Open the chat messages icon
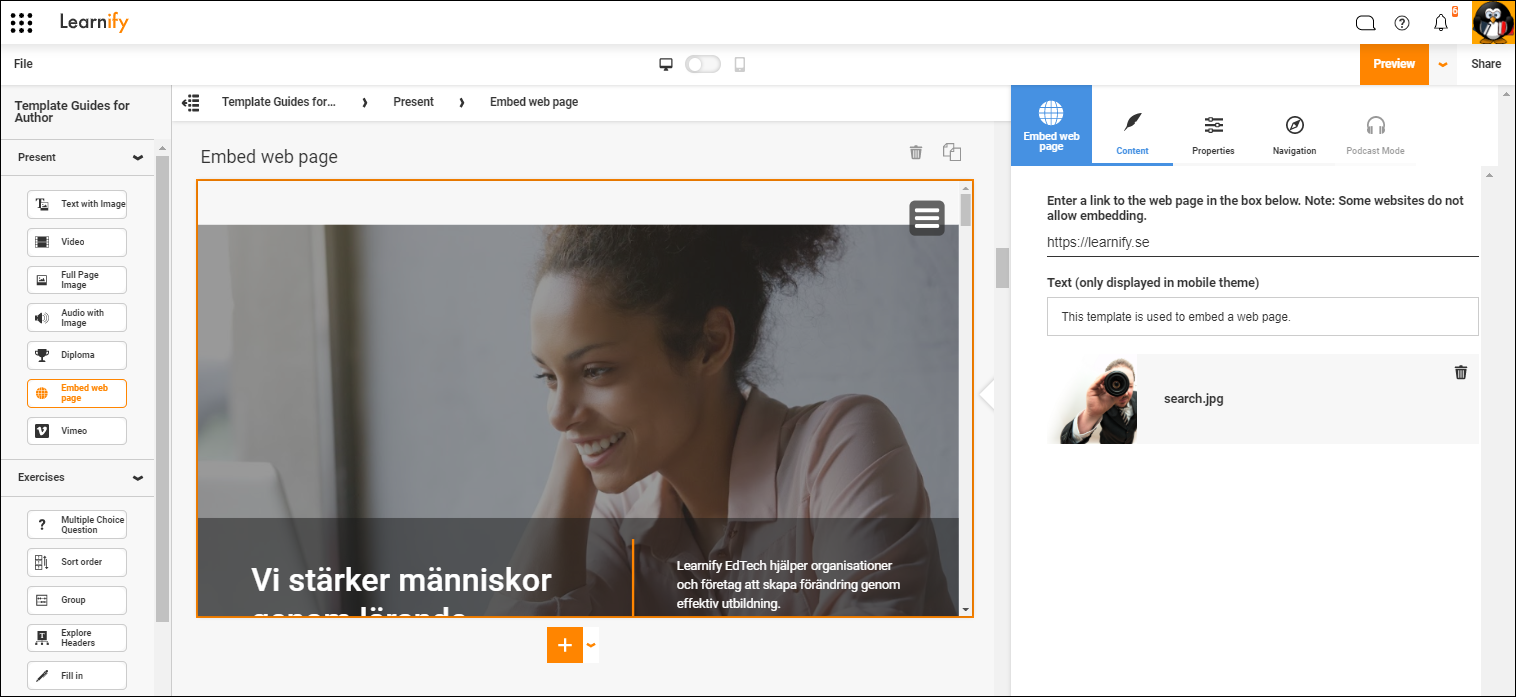 click(x=1365, y=23)
